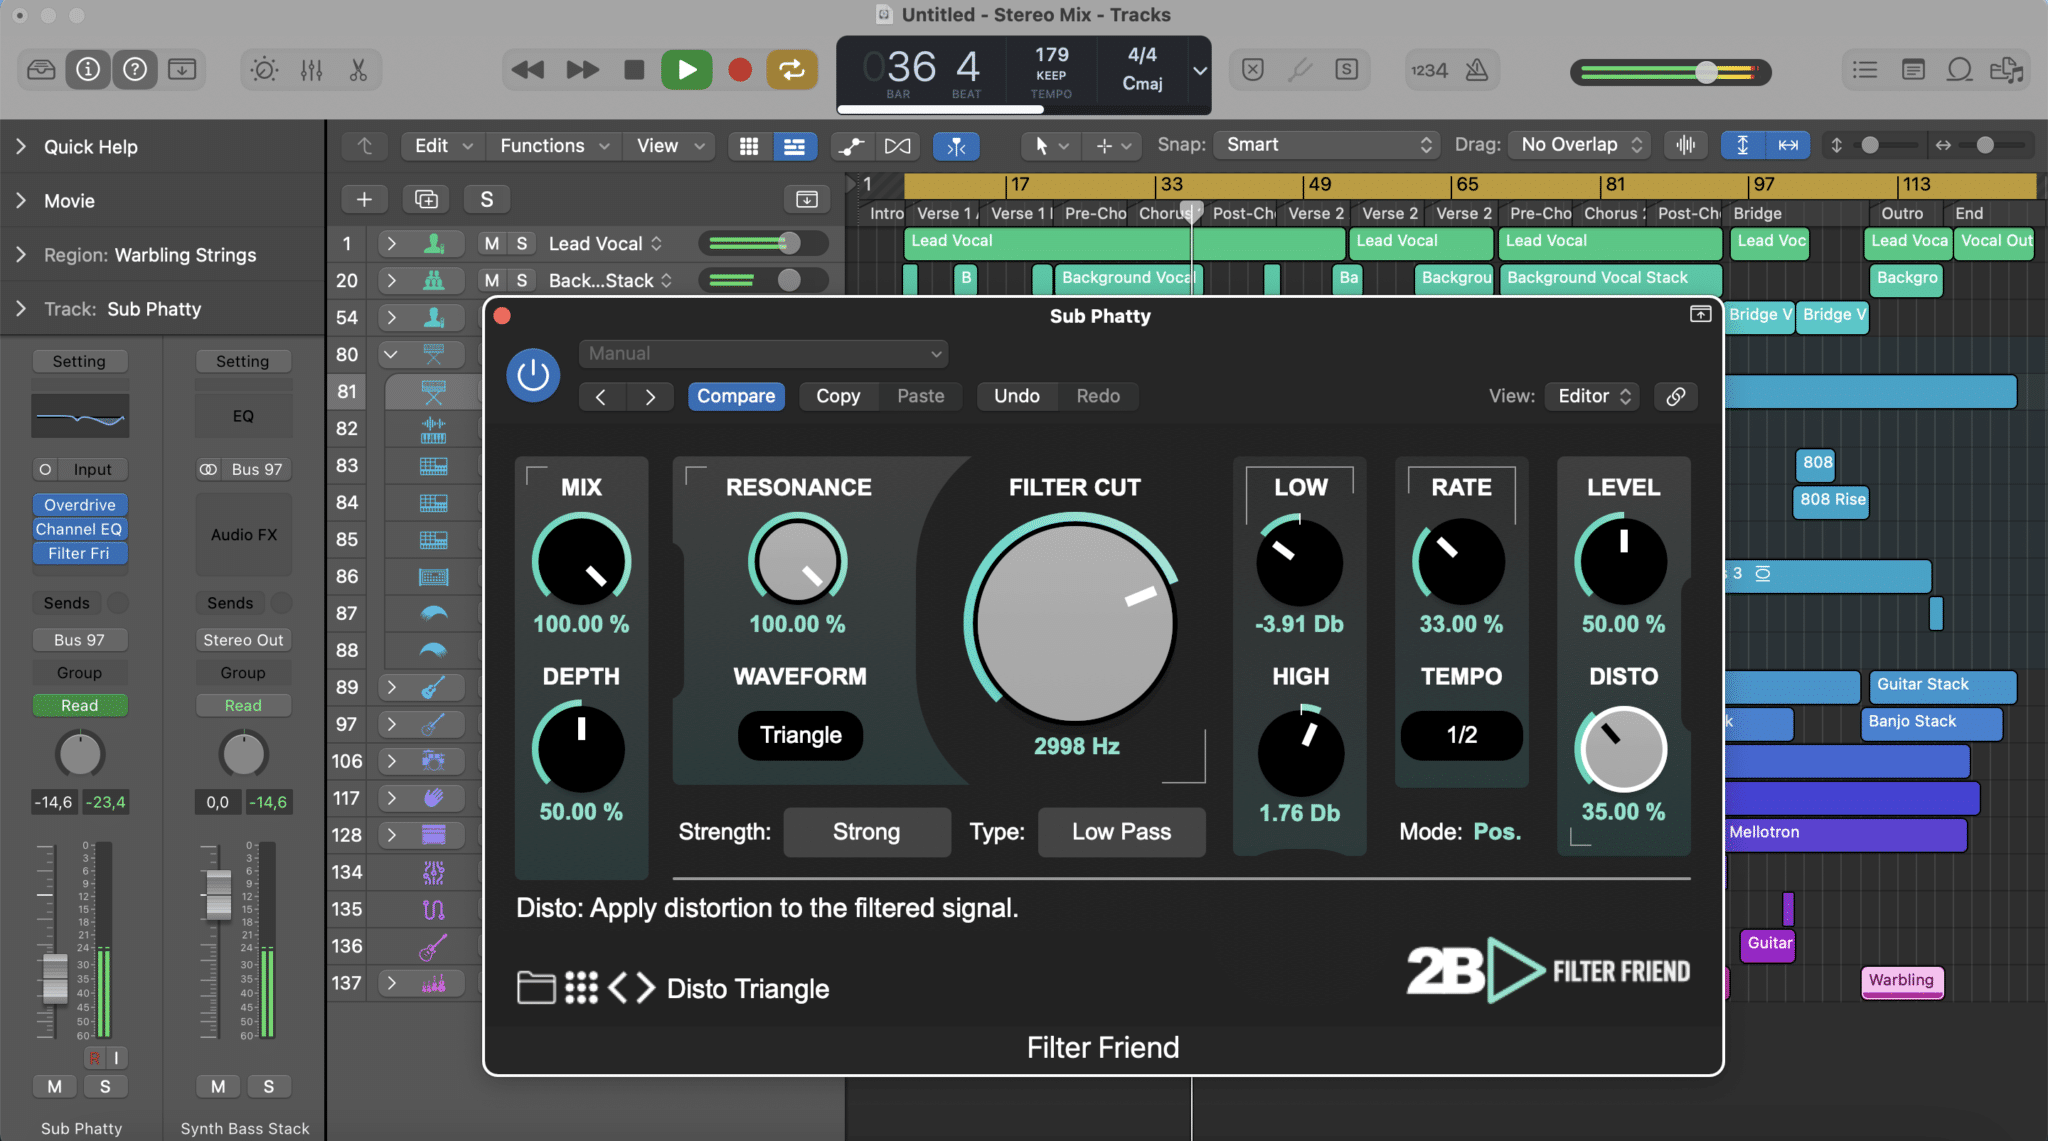
Task: Toggle the Filter Friend plugin power button
Action: click(x=532, y=376)
